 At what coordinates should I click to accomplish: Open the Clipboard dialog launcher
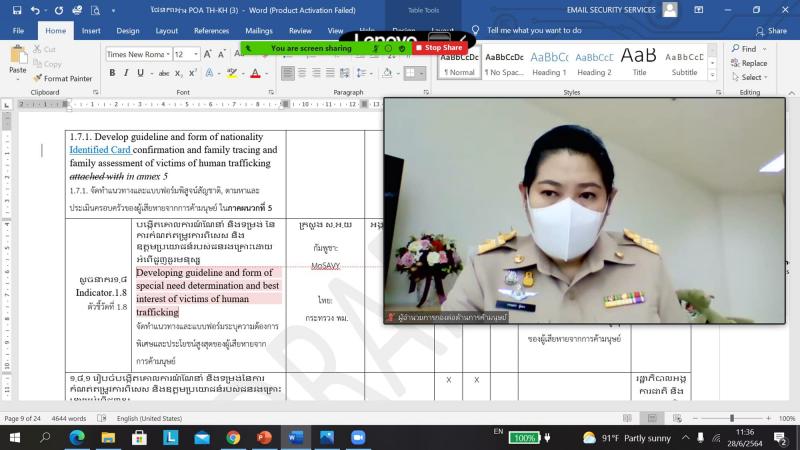[95, 92]
